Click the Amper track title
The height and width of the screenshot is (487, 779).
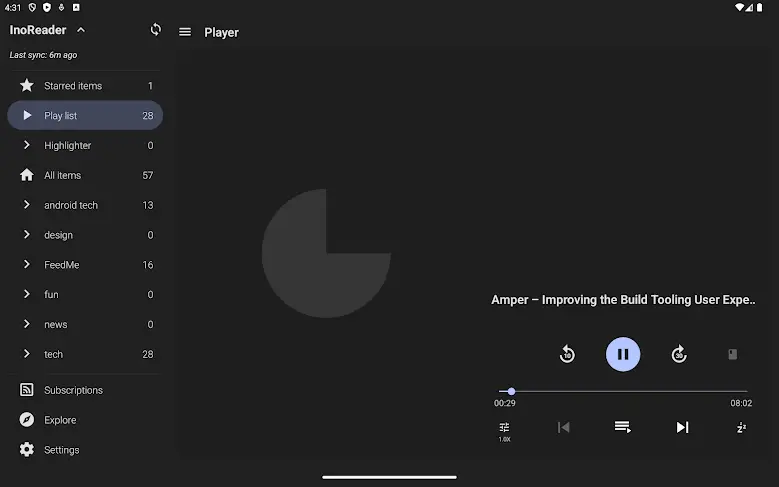623,300
